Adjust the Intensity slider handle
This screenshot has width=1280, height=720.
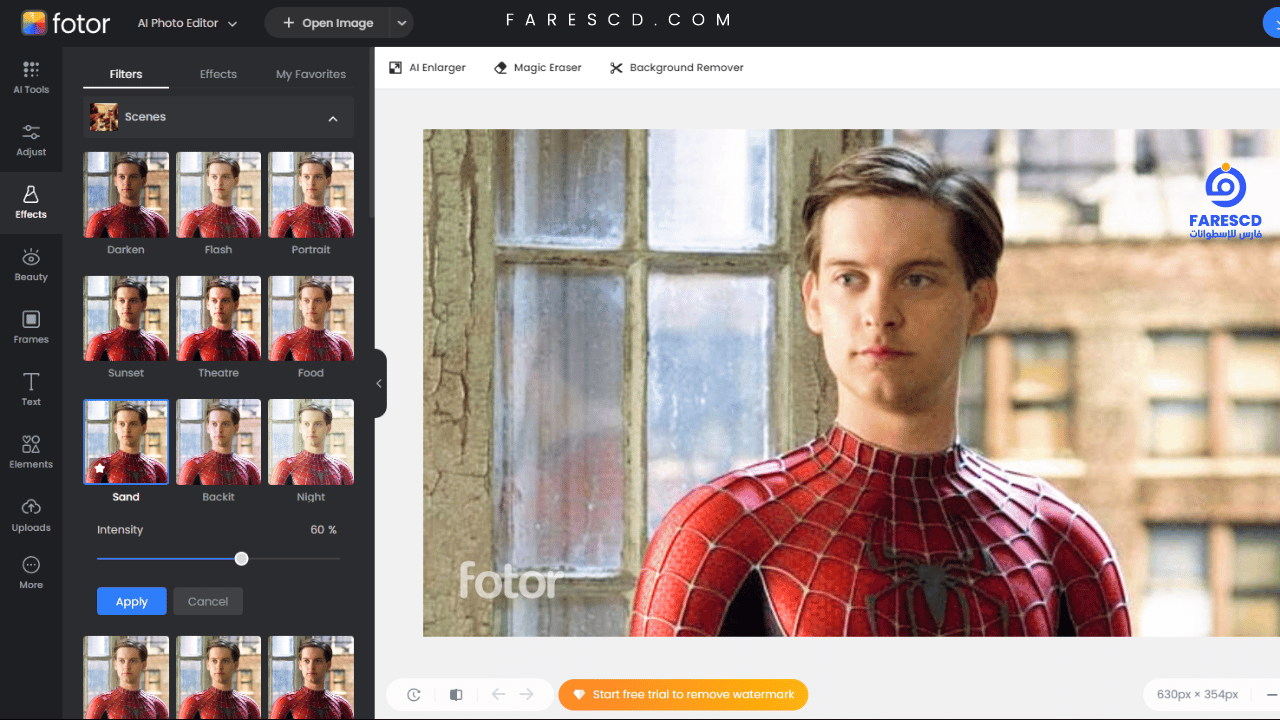click(241, 559)
